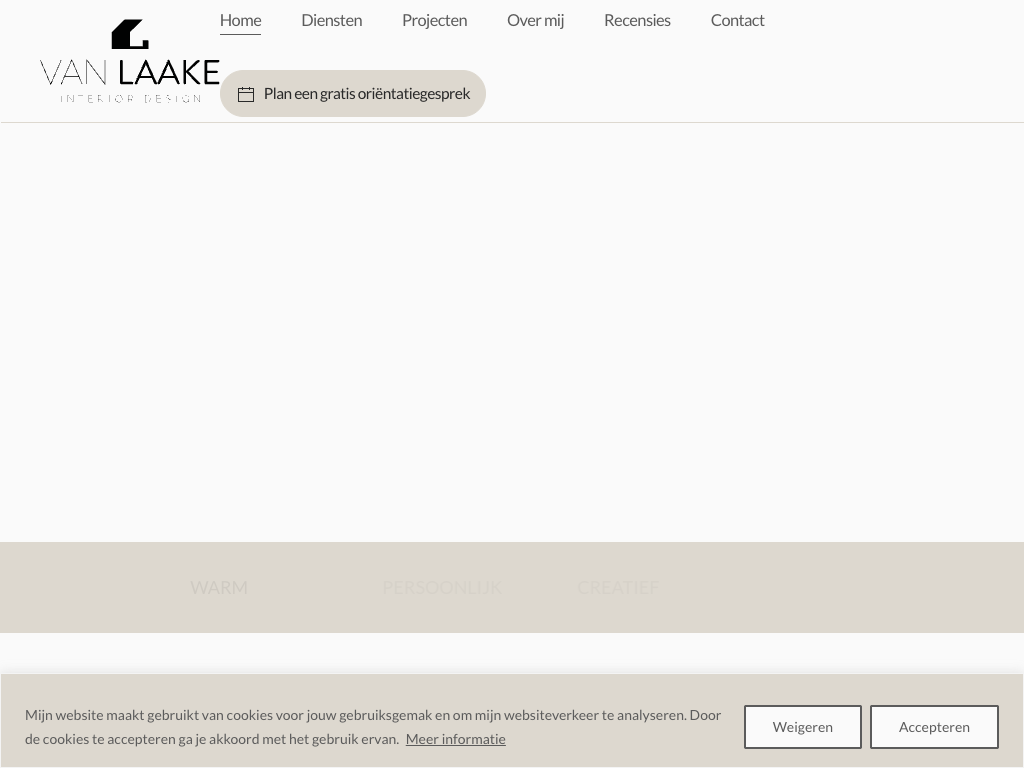Viewport: 1024px width, 768px height.
Task: Open the Contact page
Action: [737, 20]
